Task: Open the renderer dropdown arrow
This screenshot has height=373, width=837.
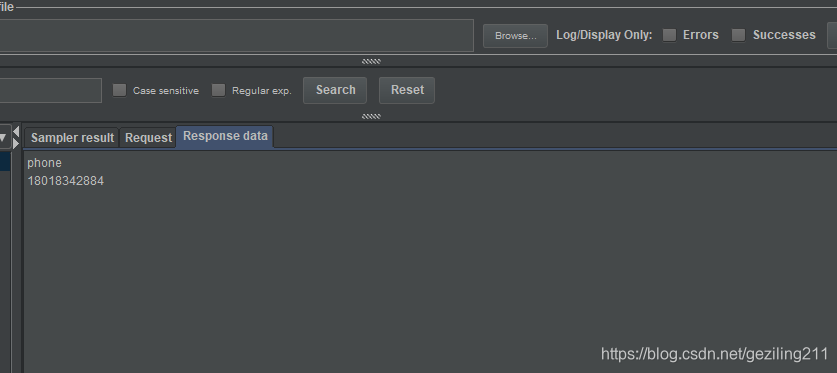Action: click(3, 138)
